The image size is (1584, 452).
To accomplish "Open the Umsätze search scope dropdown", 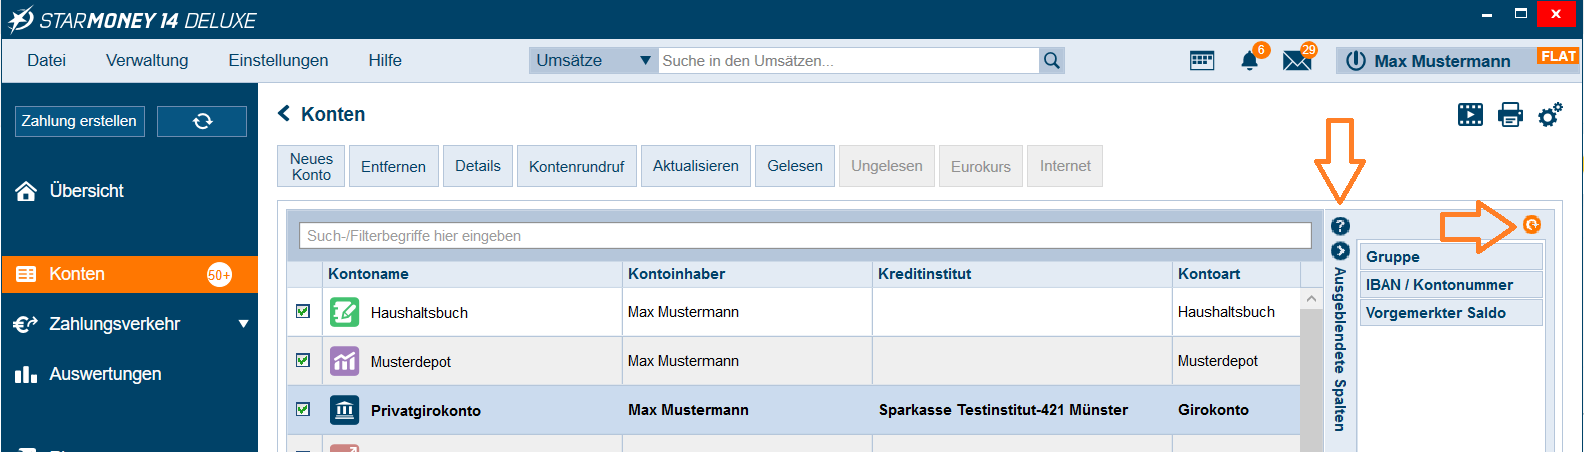I will pyautogui.click(x=593, y=61).
